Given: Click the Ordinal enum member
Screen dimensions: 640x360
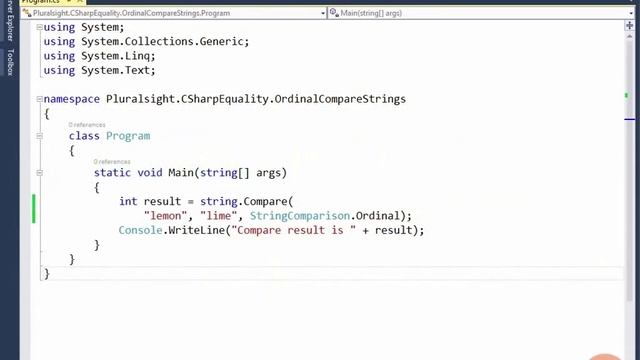Looking at the screenshot, I should click(378, 216).
